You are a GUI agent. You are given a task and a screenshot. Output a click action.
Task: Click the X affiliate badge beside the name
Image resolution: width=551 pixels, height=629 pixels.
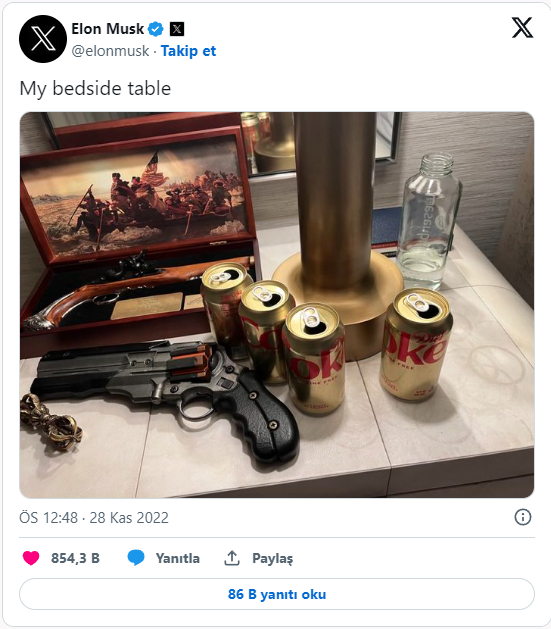[177, 29]
